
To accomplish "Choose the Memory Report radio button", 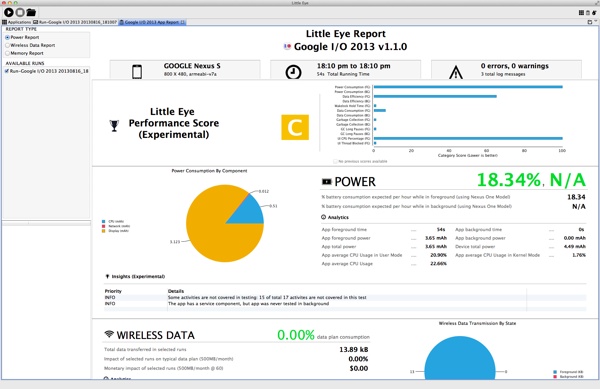I will [x=7, y=53].
